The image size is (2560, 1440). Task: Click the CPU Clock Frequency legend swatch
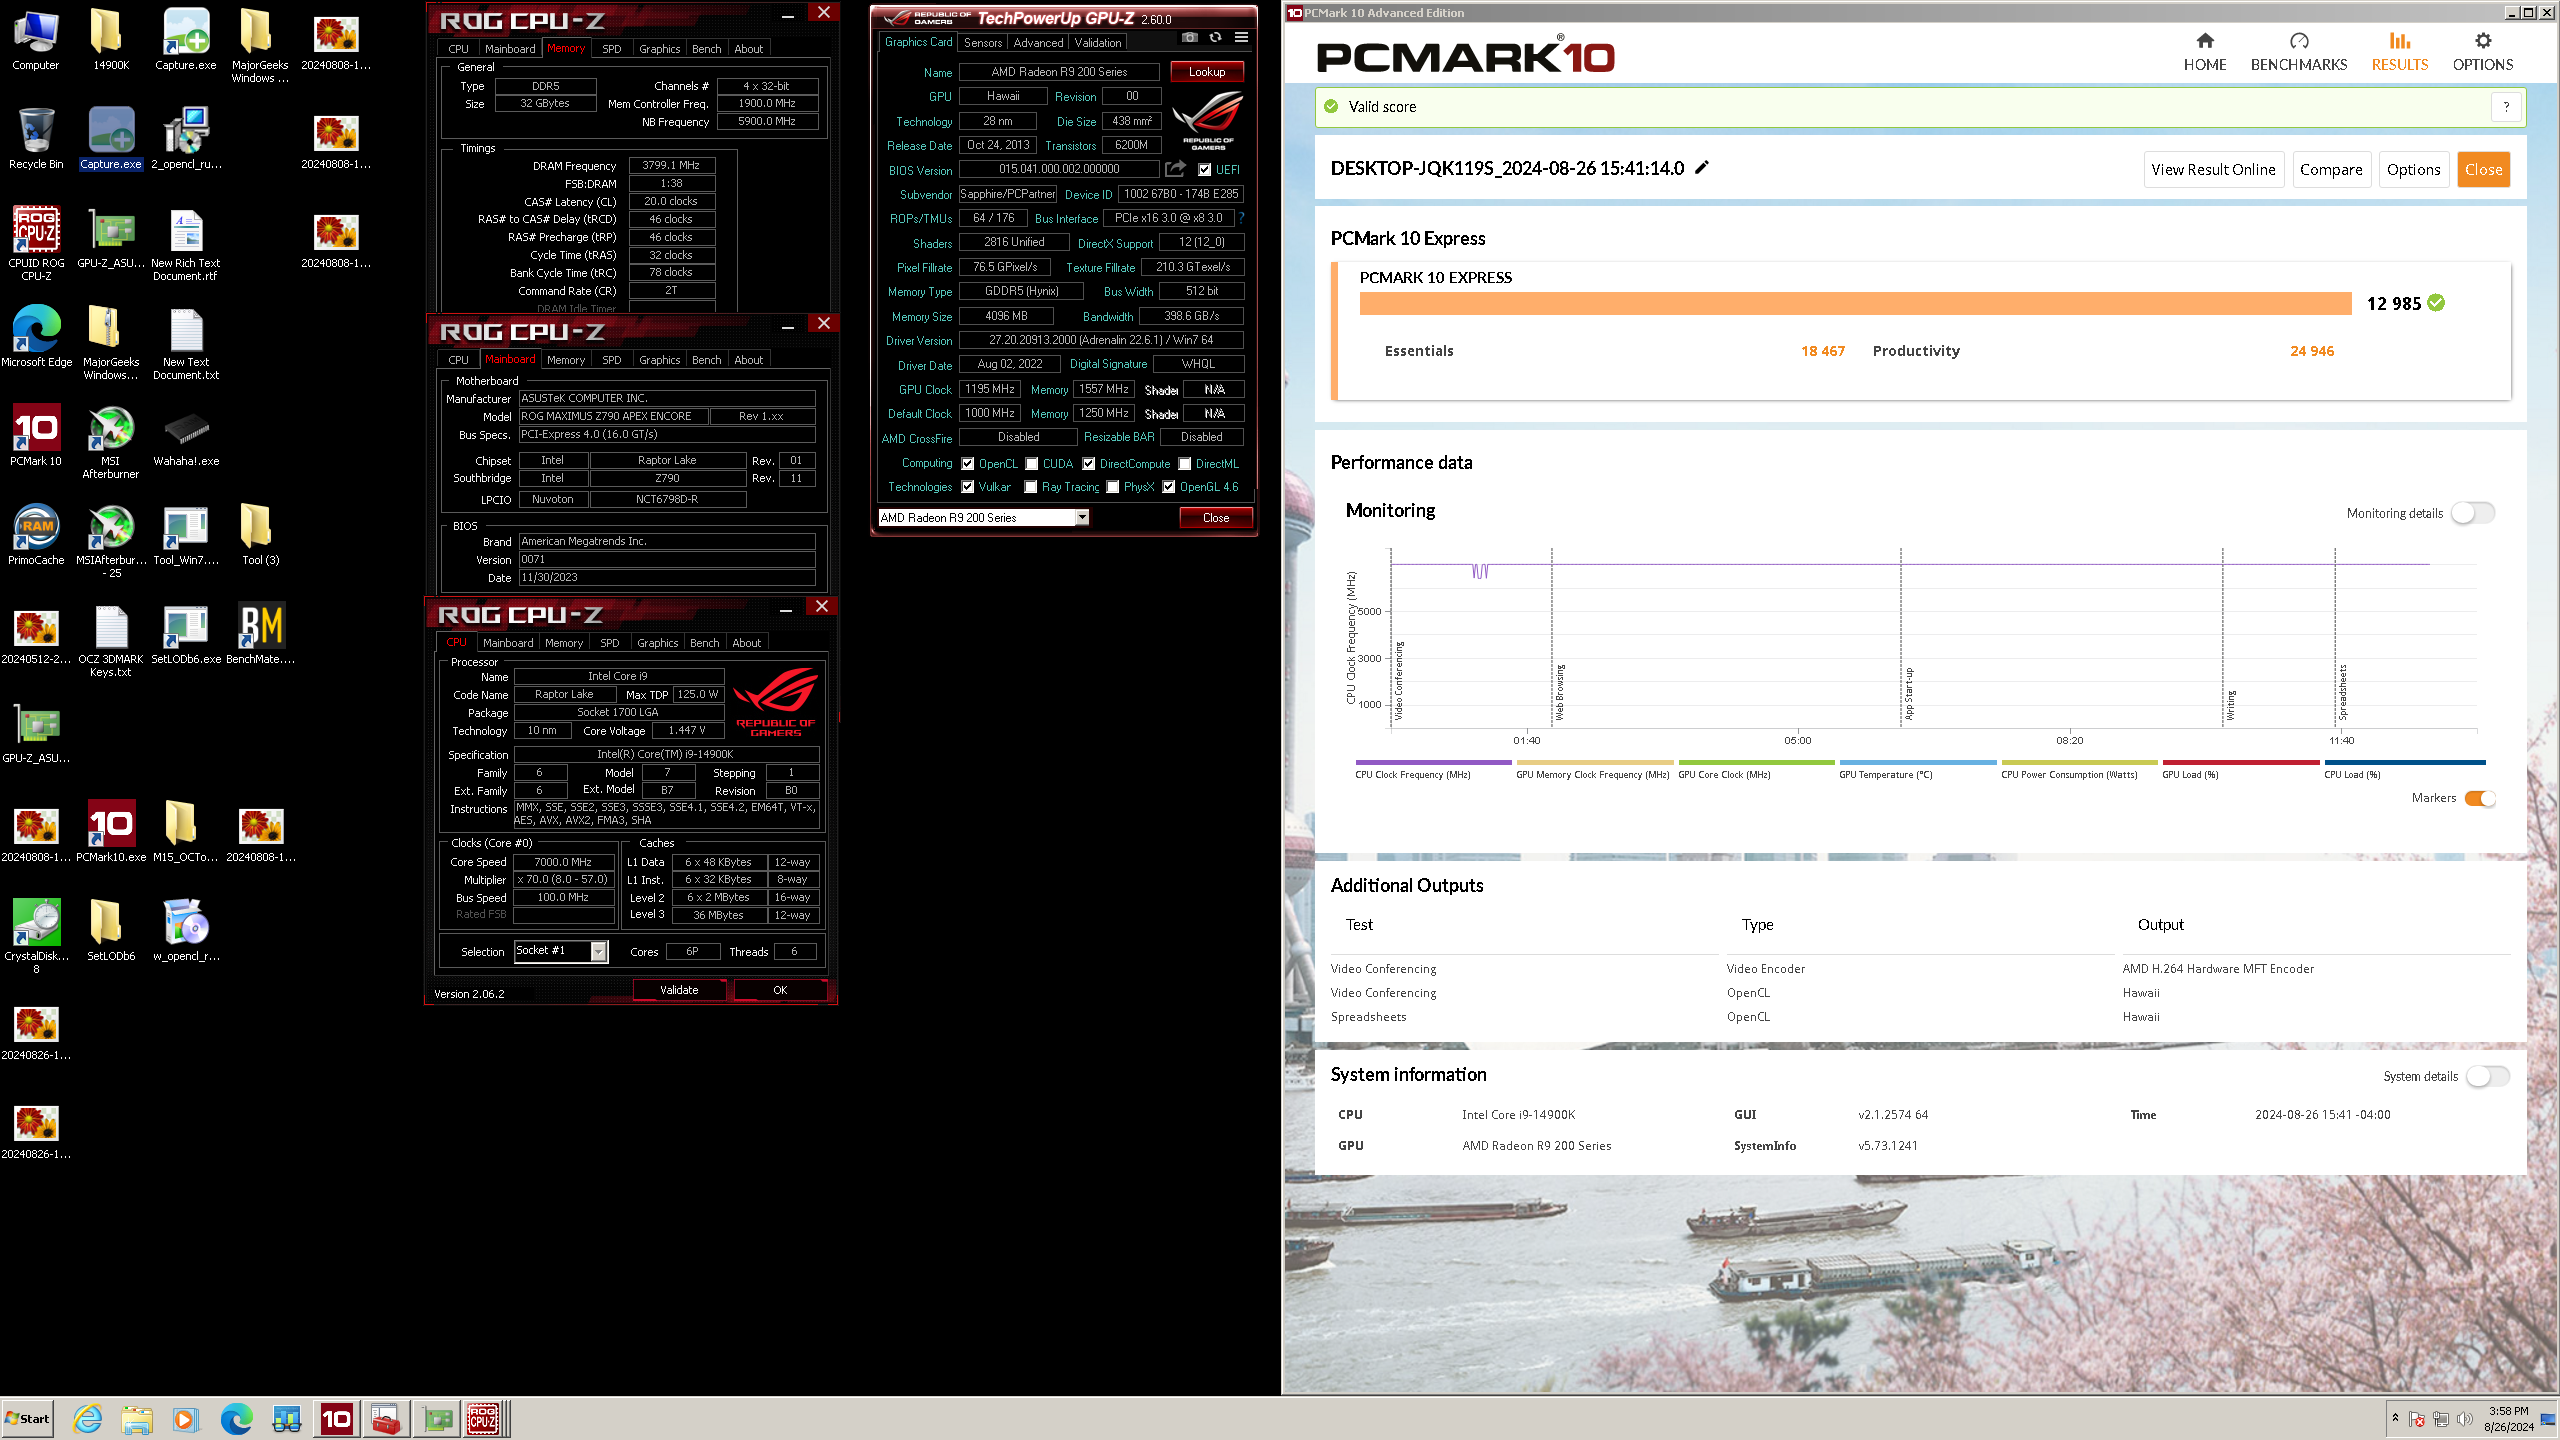(x=1433, y=762)
